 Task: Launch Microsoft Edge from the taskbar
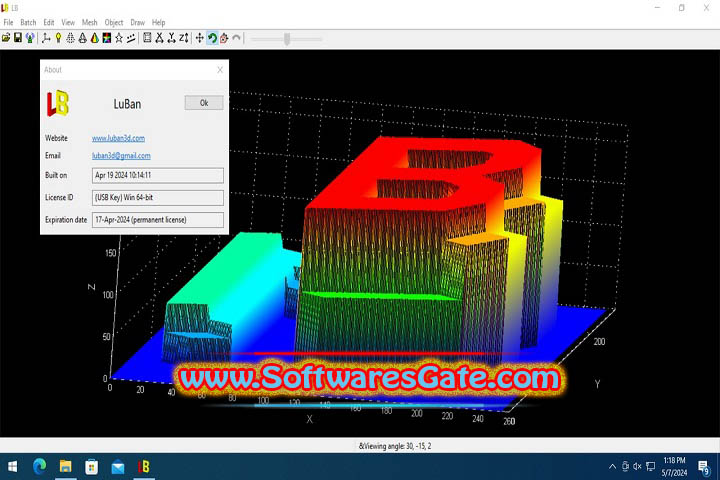[x=39, y=467]
